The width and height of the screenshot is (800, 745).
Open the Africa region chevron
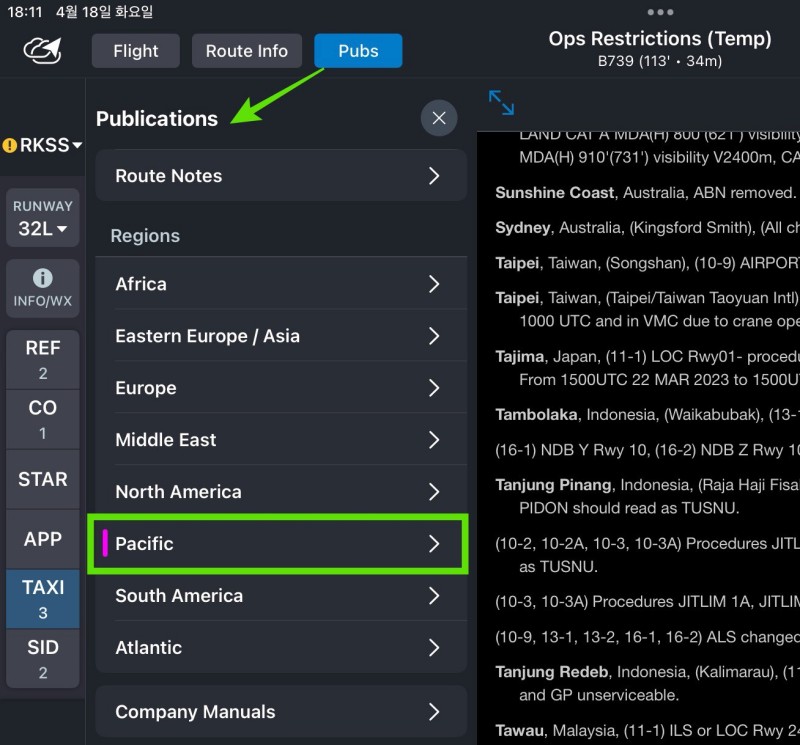tap(434, 284)
